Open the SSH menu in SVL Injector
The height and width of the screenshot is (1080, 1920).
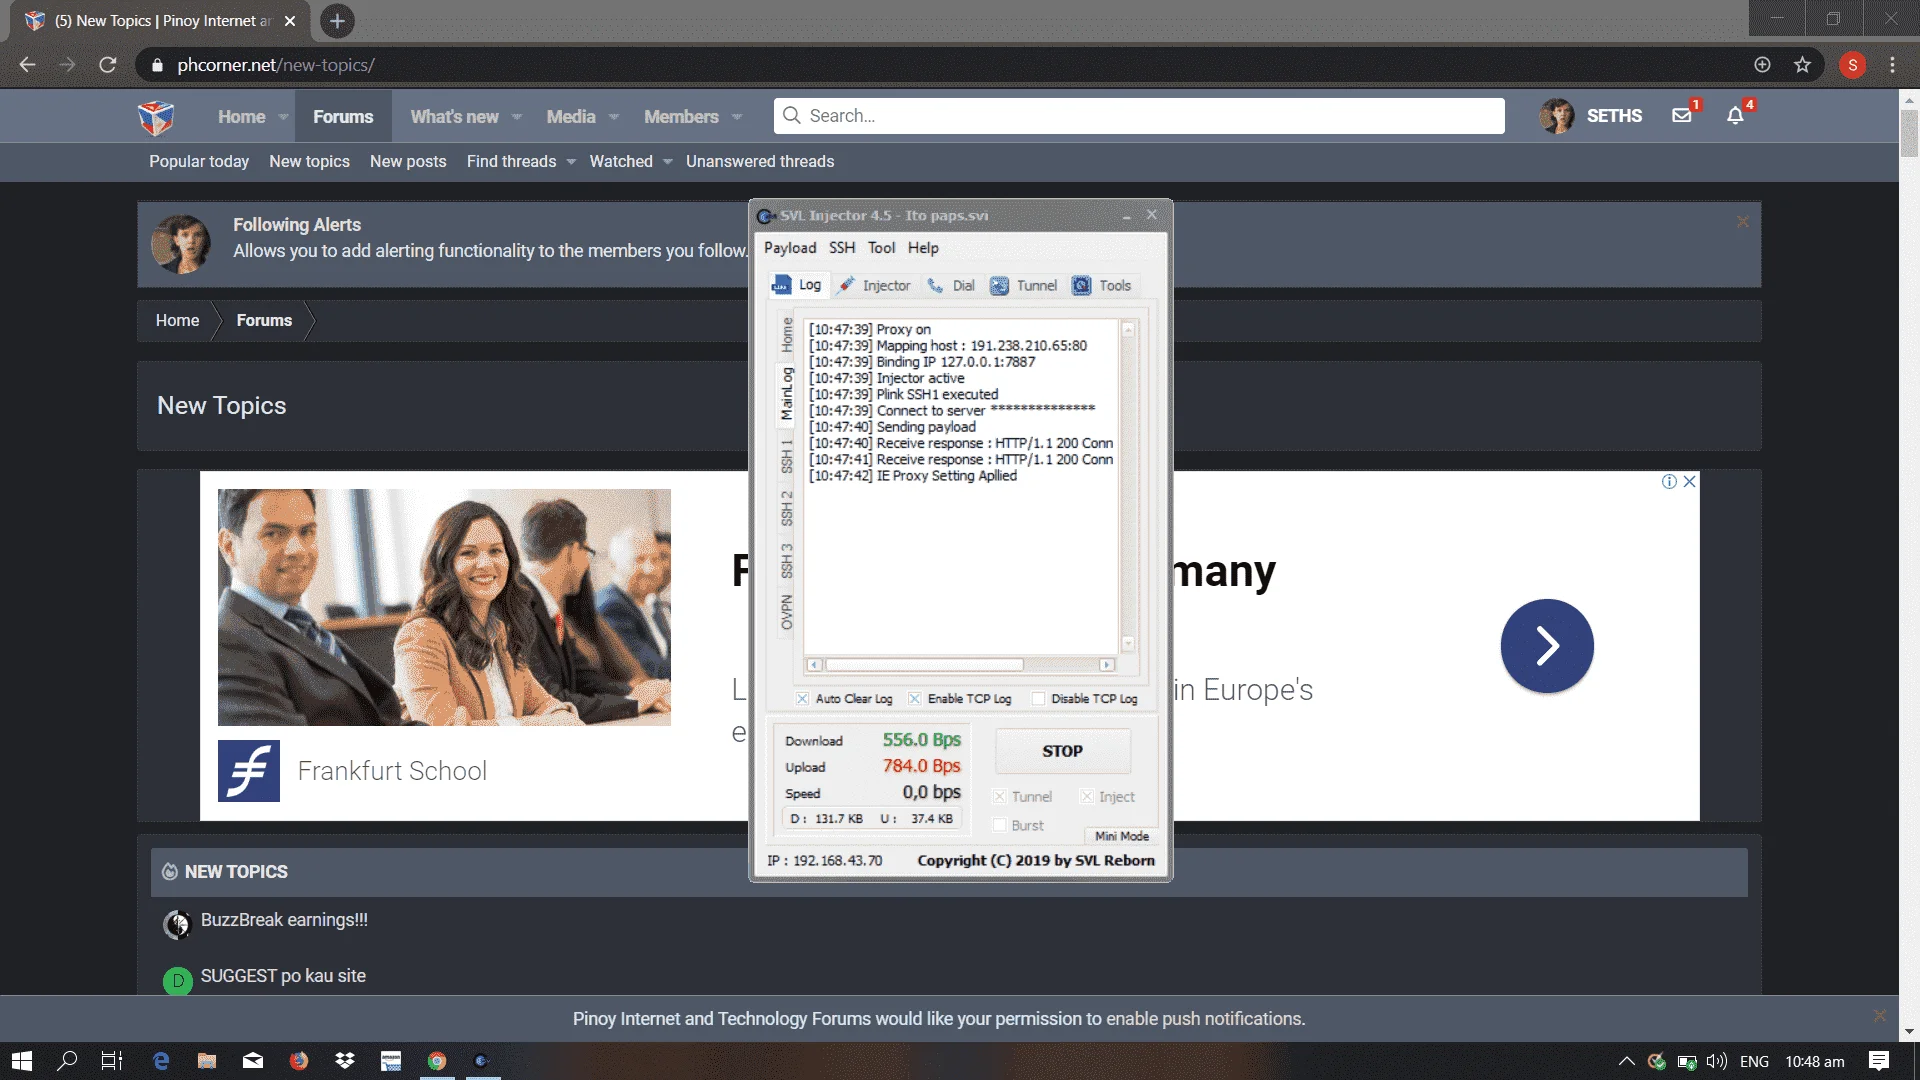842,248
